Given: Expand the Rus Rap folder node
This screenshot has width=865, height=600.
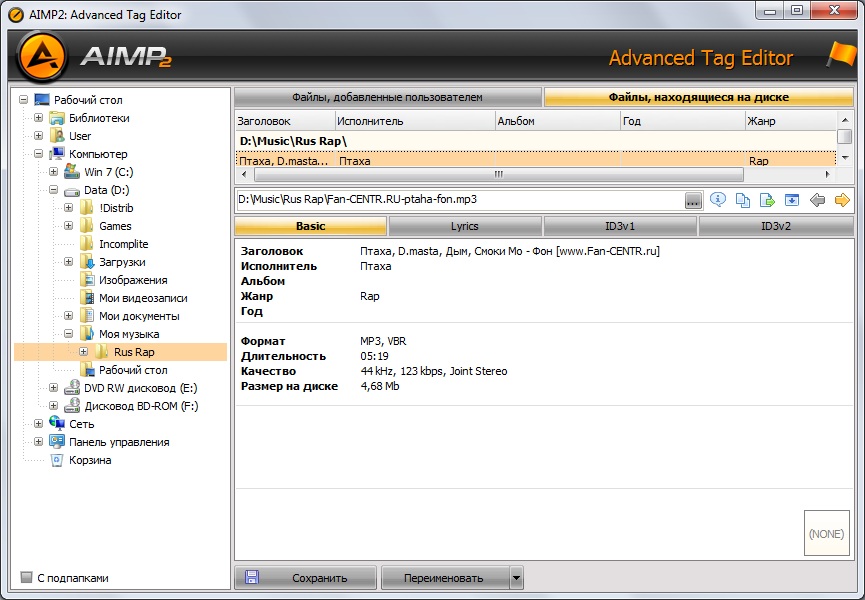Looking at the screenshot, I should pos(83,352).
